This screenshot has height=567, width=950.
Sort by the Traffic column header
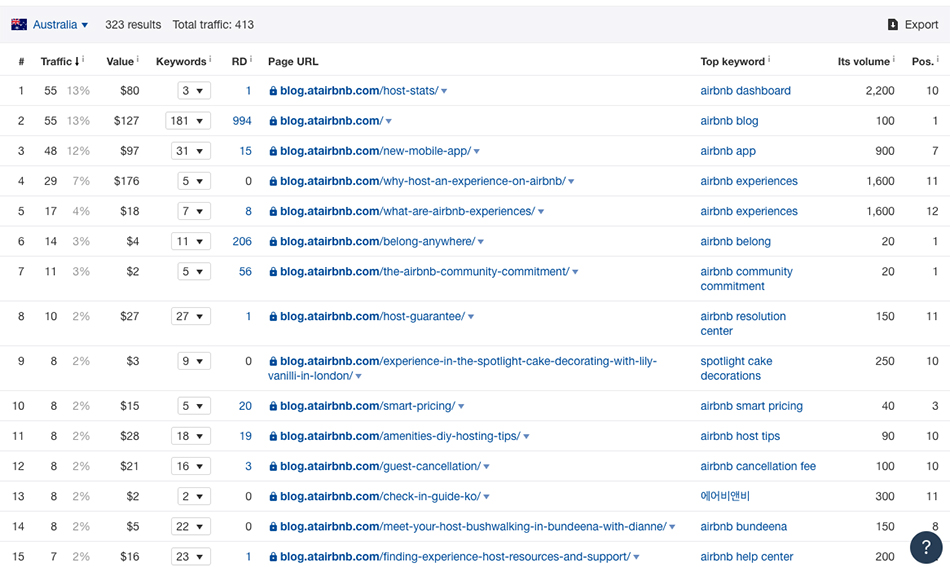[59, 61]
